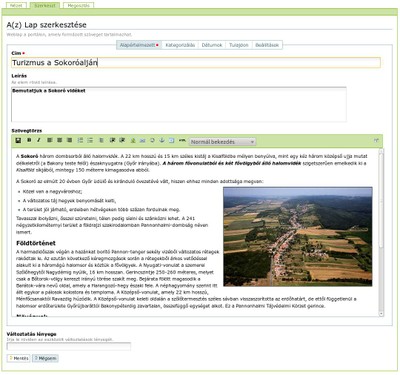Open the Normál bekezdés style dropdown
Image resolution: width=400 pixels, height=375 pixels.
(x=222, y=142)
